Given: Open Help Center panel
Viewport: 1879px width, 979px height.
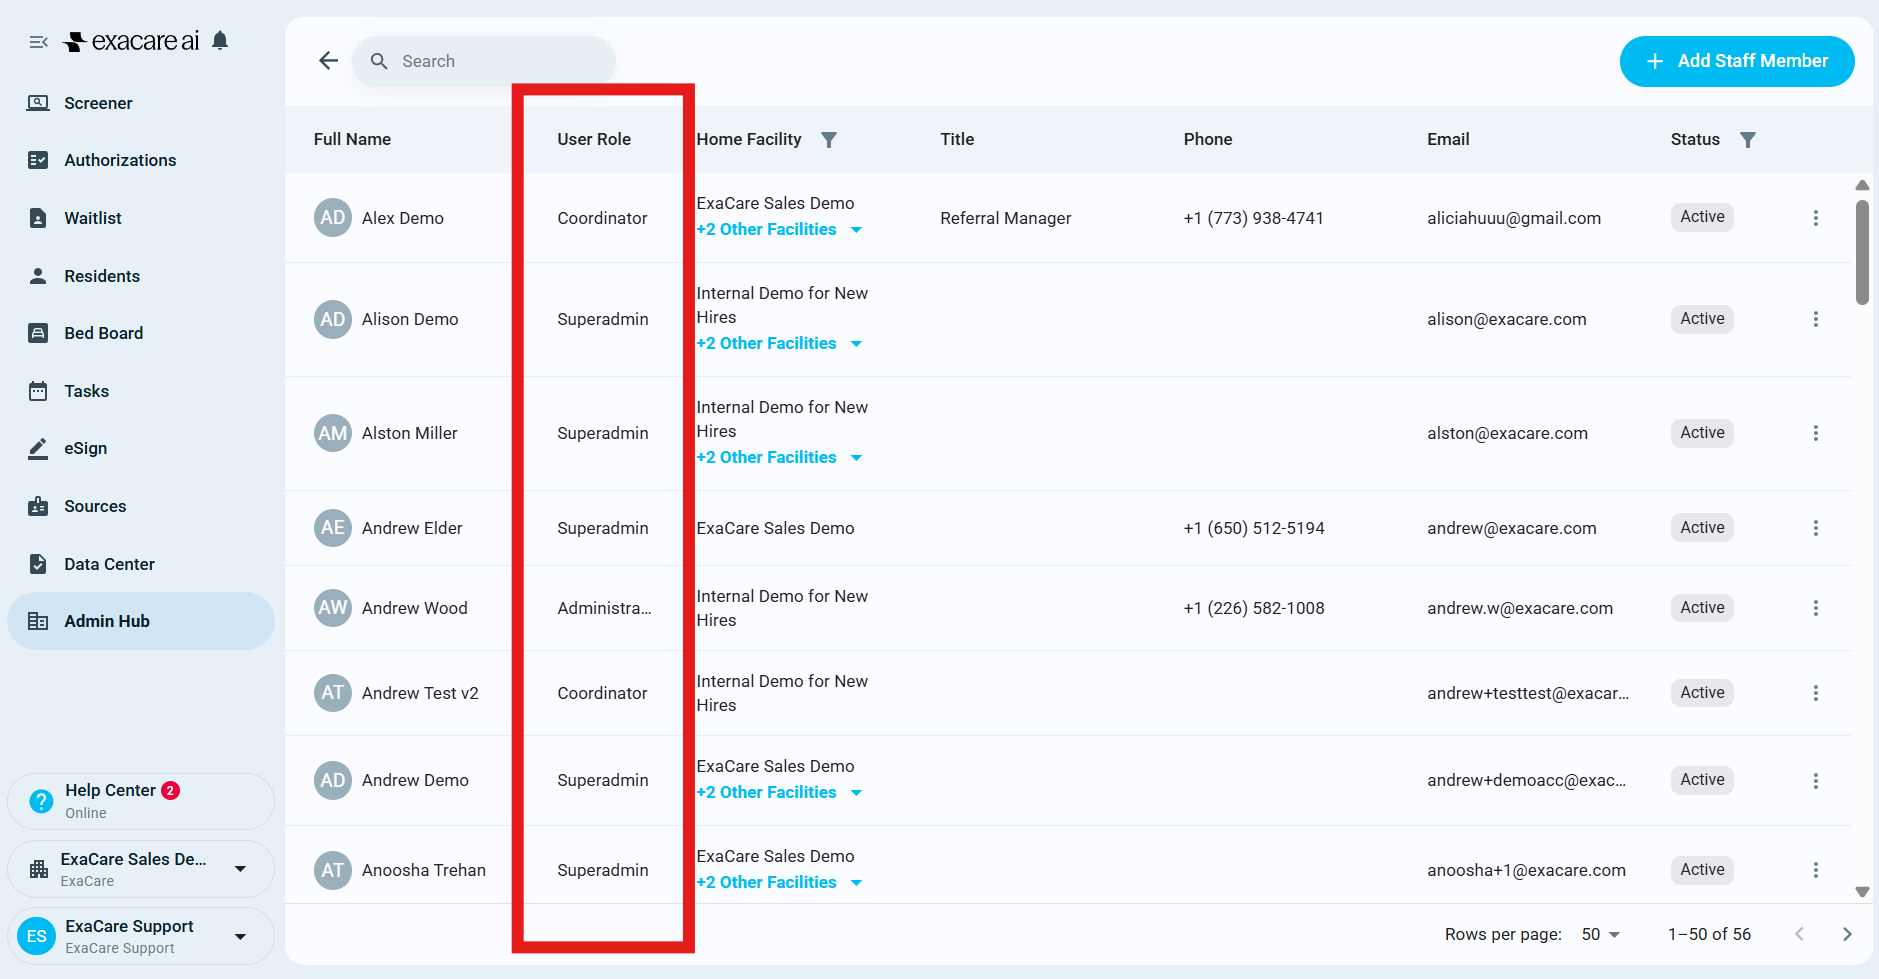Looking at the screenshot, I should pos(141,801).
